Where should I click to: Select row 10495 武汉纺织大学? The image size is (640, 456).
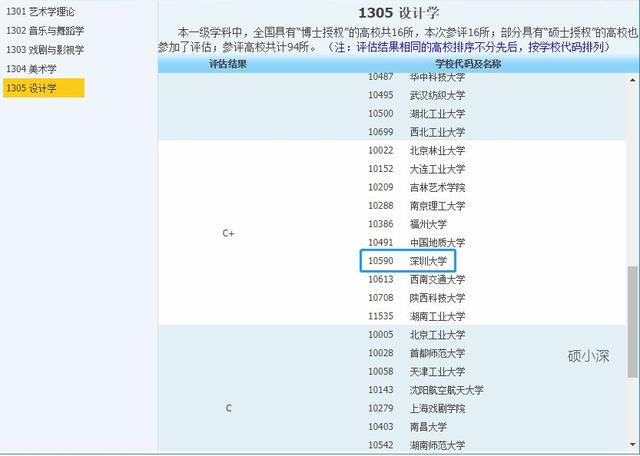[416, 95]
